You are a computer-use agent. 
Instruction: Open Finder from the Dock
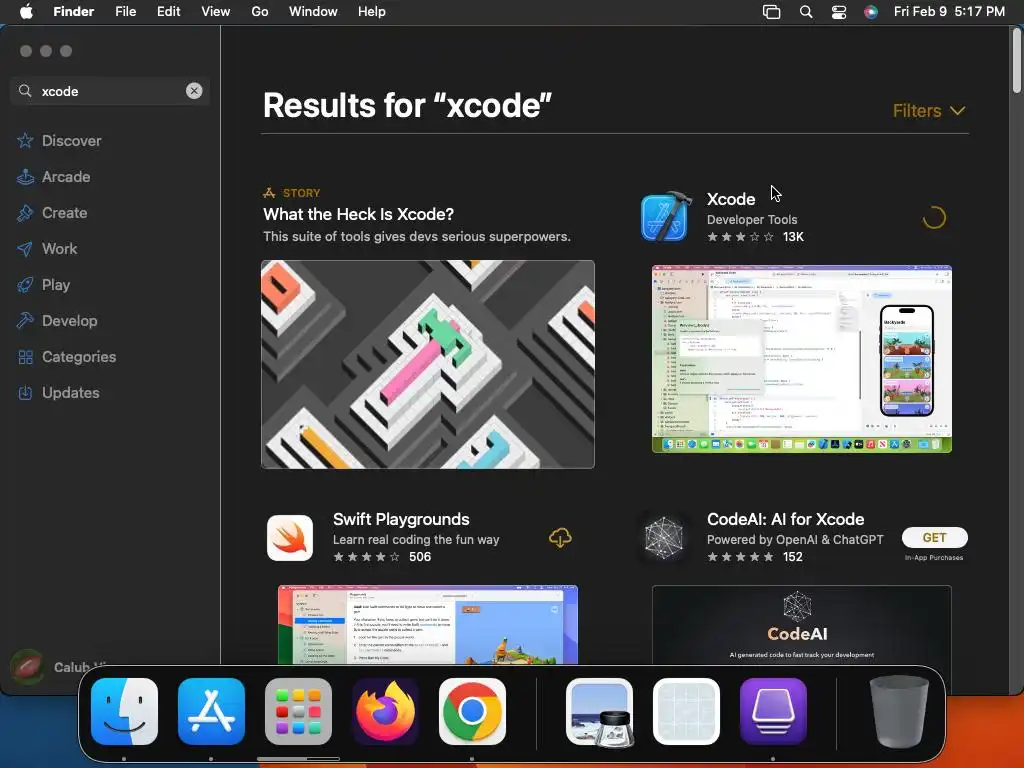pyautogui.click(x=124, y=711)
